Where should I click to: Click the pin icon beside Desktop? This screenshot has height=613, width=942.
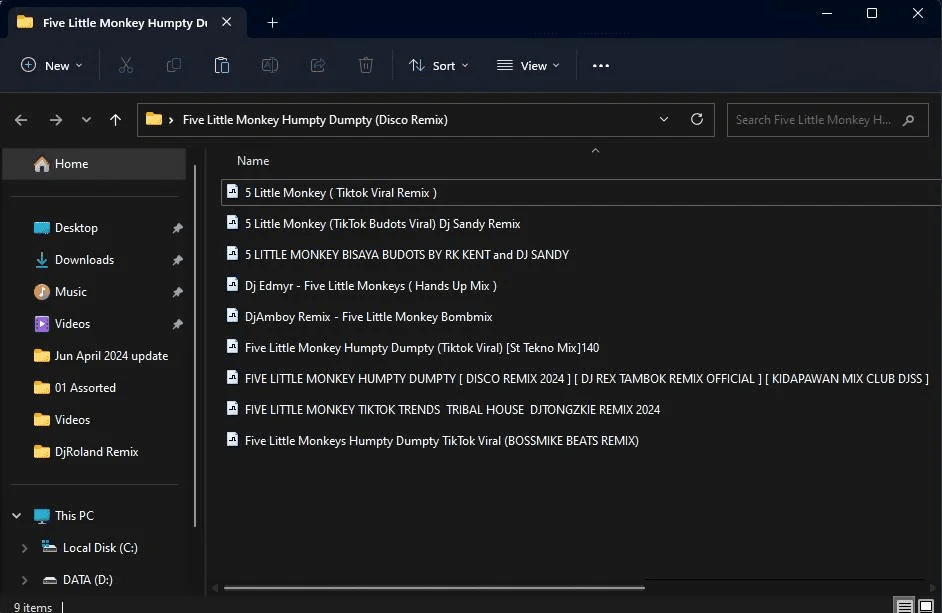click(177, 228)
